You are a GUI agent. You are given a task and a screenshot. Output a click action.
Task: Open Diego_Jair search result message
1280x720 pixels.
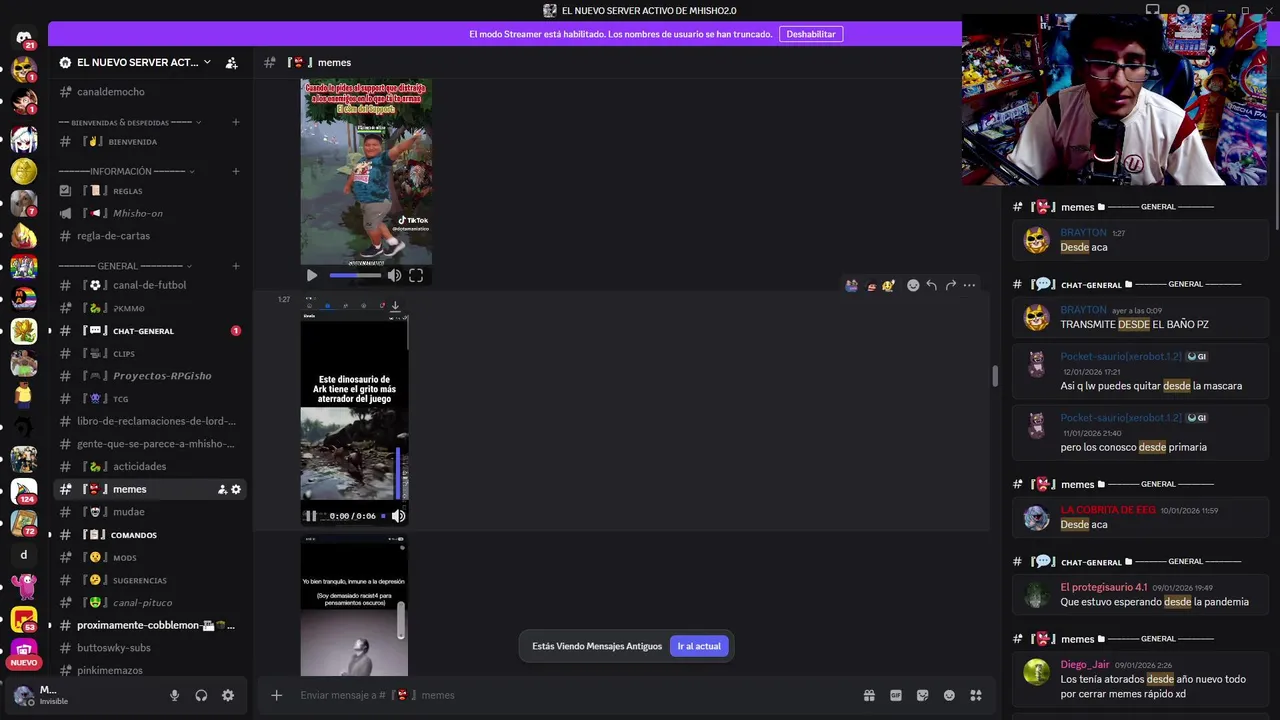1141,679
